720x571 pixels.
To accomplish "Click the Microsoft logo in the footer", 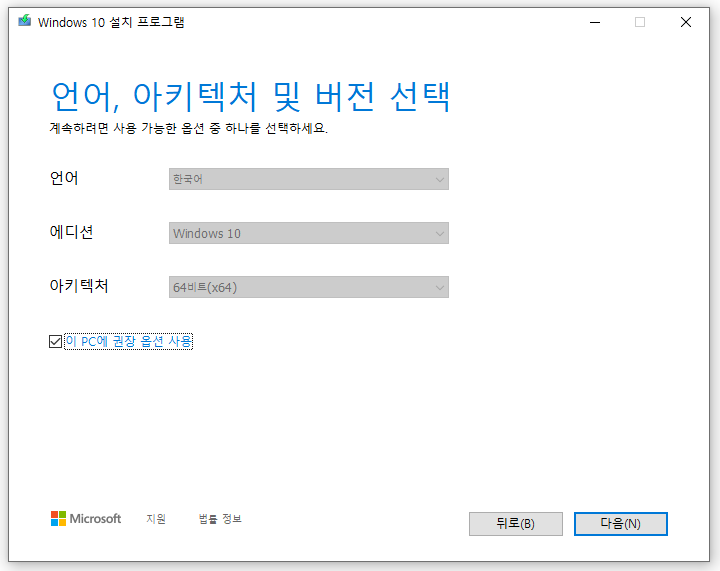I will pos(86,519).
